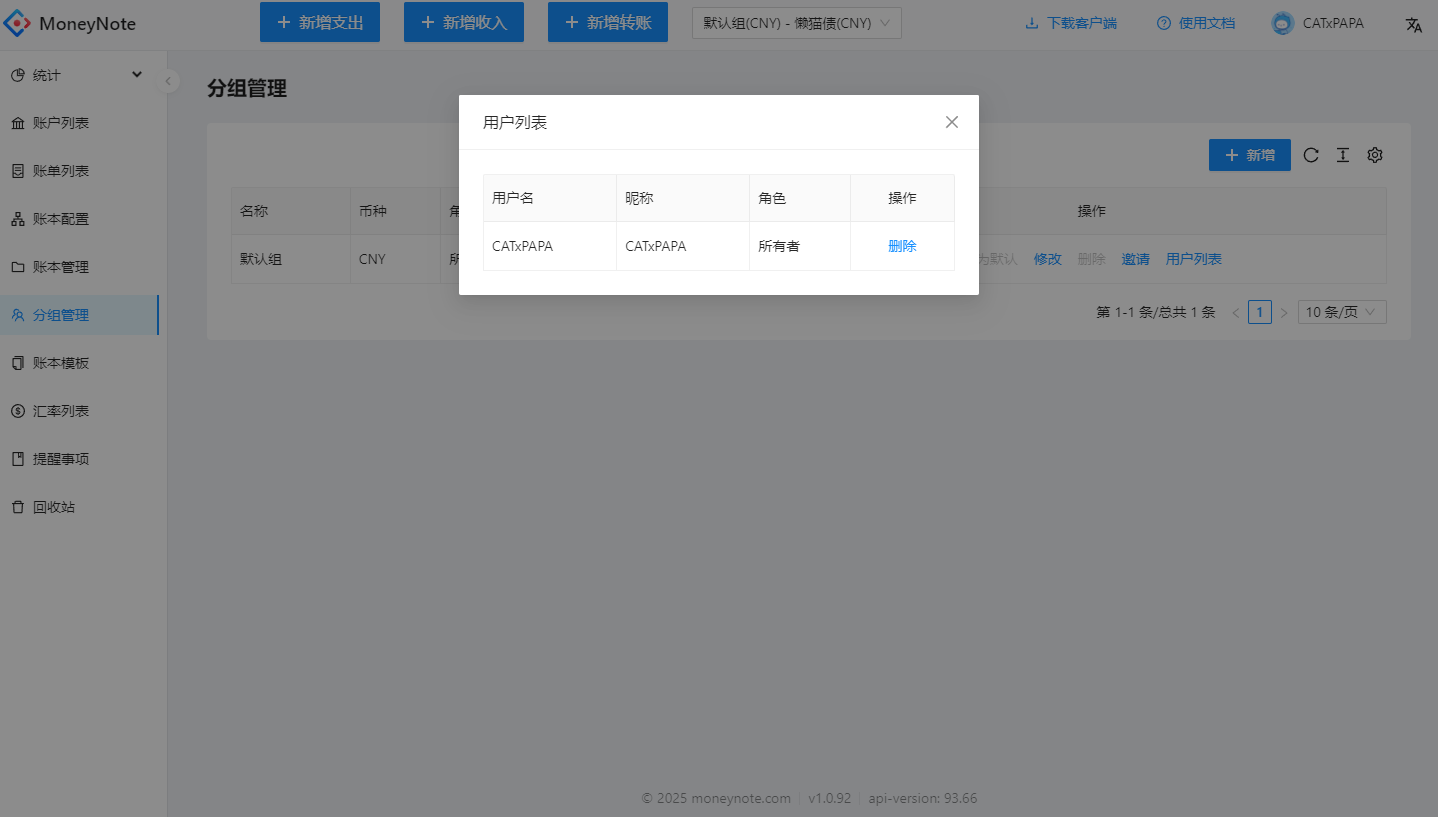The height and width of the screenshot is (817, 1438).
Task: Click the CATxPAPA avatar icon
Action: (1283, 23)
